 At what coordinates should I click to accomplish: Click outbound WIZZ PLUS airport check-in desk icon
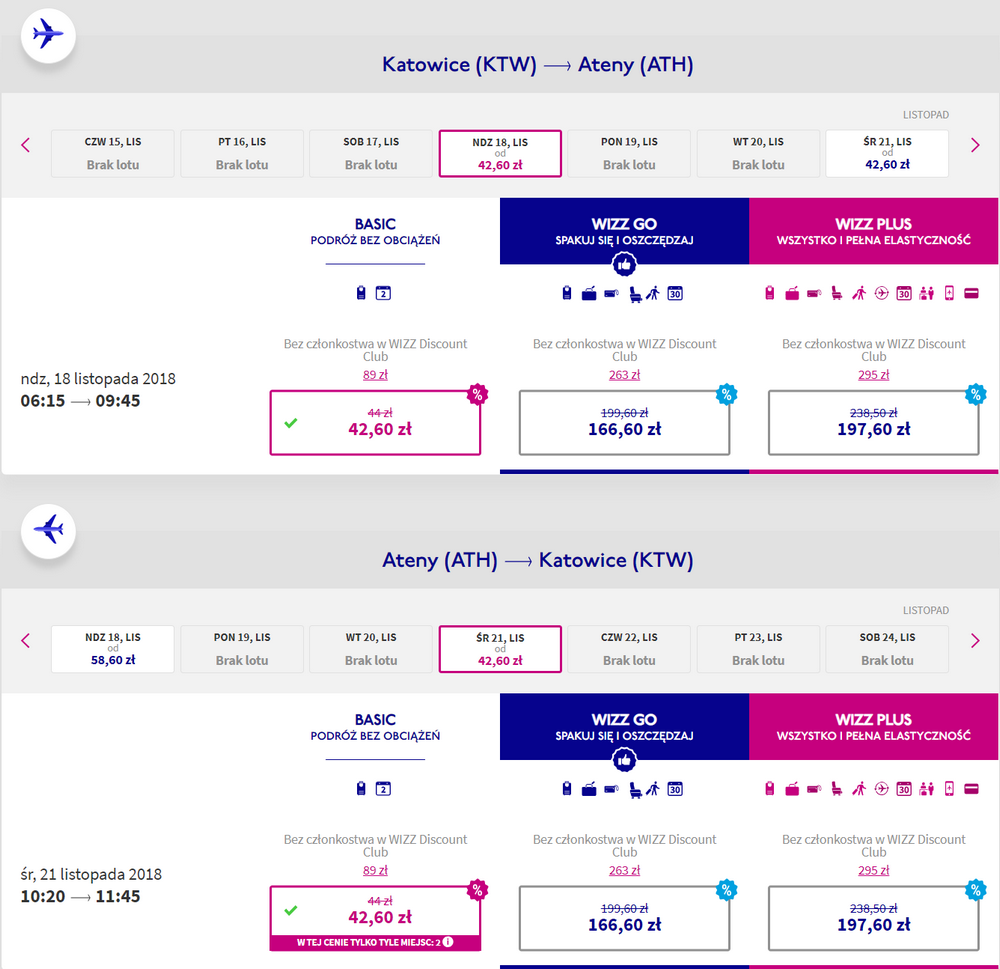point(927,293)
